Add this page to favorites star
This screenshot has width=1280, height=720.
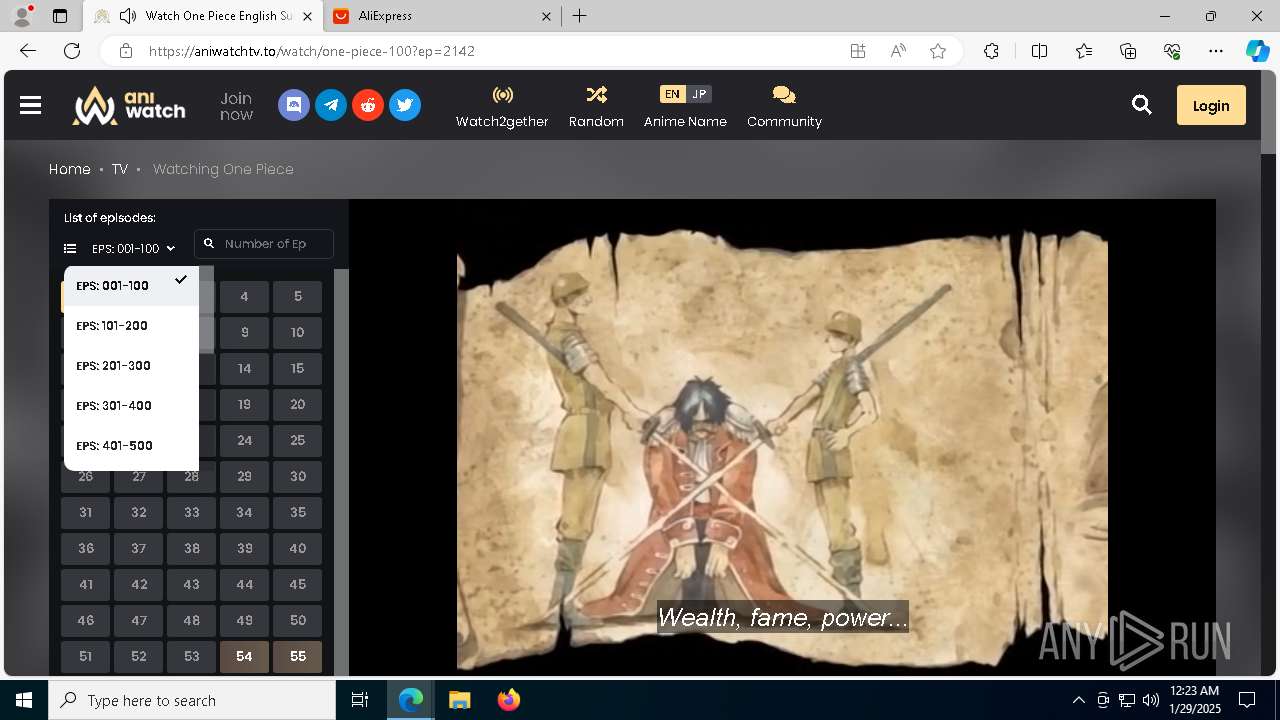pos(938,51)
